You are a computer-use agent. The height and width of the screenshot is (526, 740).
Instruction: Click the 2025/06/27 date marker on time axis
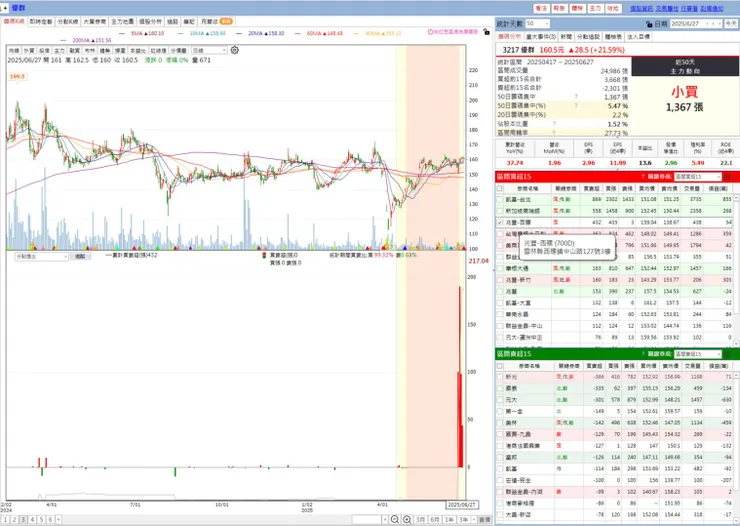coord(462,505)
